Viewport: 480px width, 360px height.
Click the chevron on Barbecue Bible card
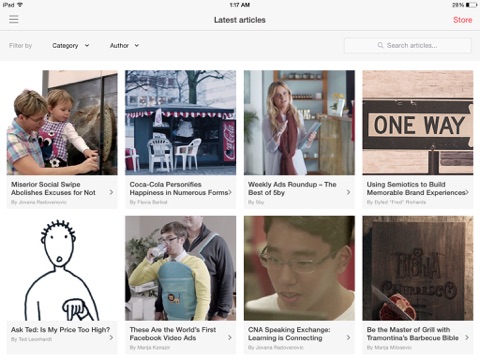tap(467, 338)
